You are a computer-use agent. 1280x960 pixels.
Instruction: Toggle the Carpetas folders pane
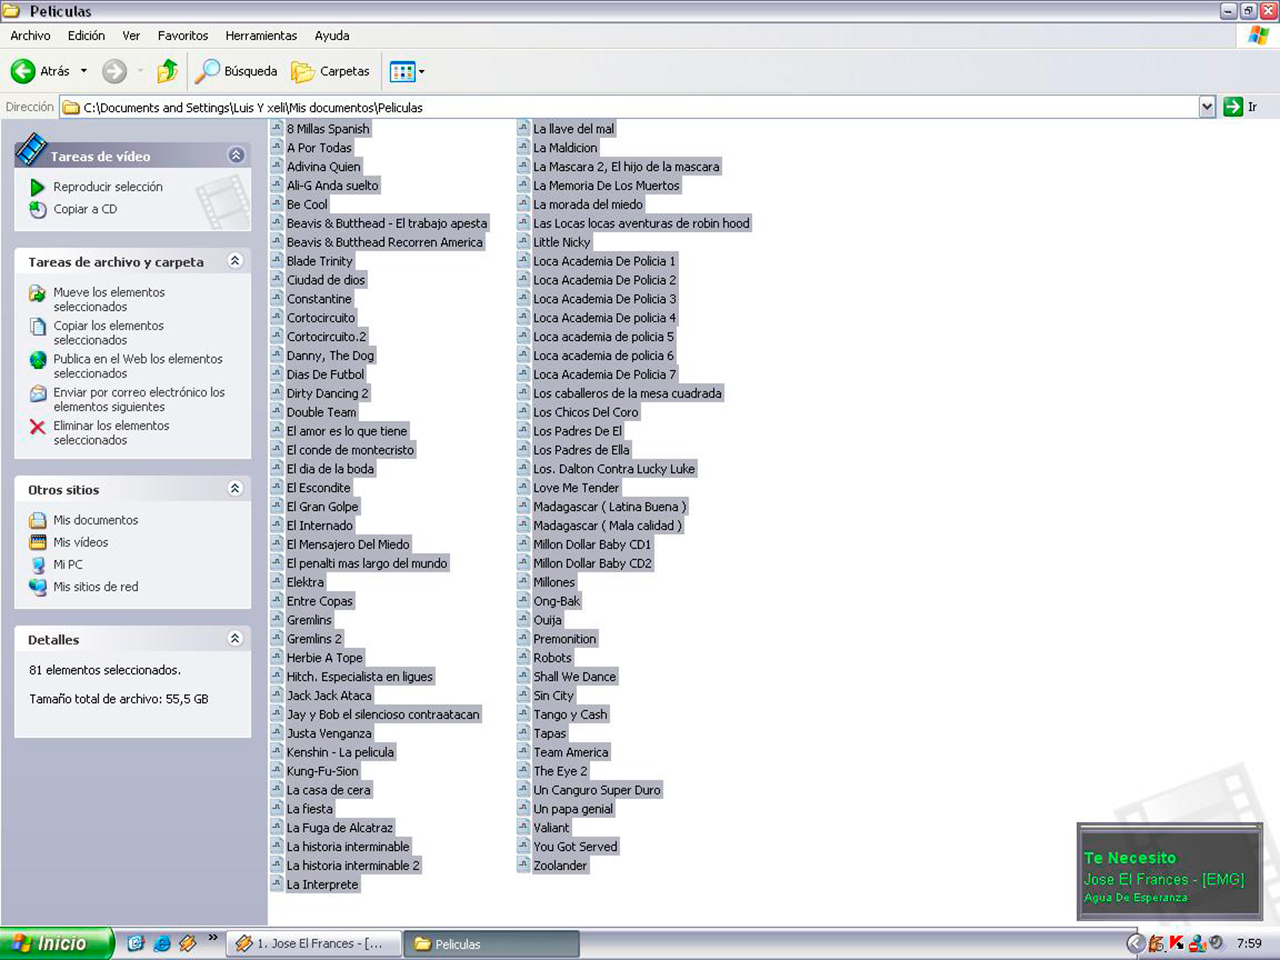pyautogui.click(x=330, y=71)
